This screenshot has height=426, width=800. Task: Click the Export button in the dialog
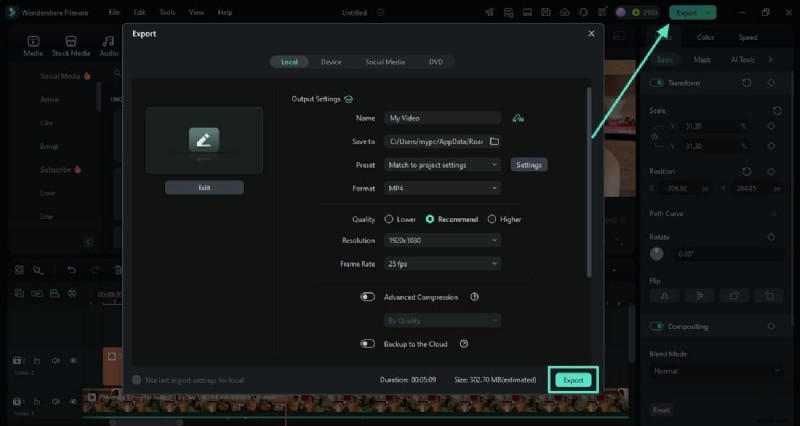[573, 380]
